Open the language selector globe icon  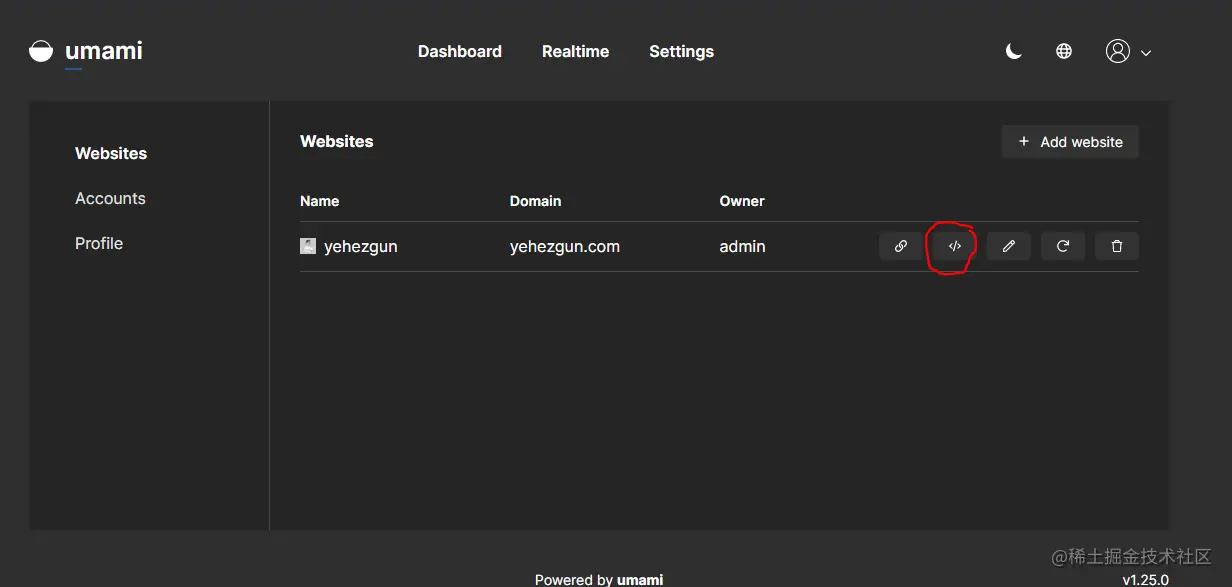[x=1064, y=50]
